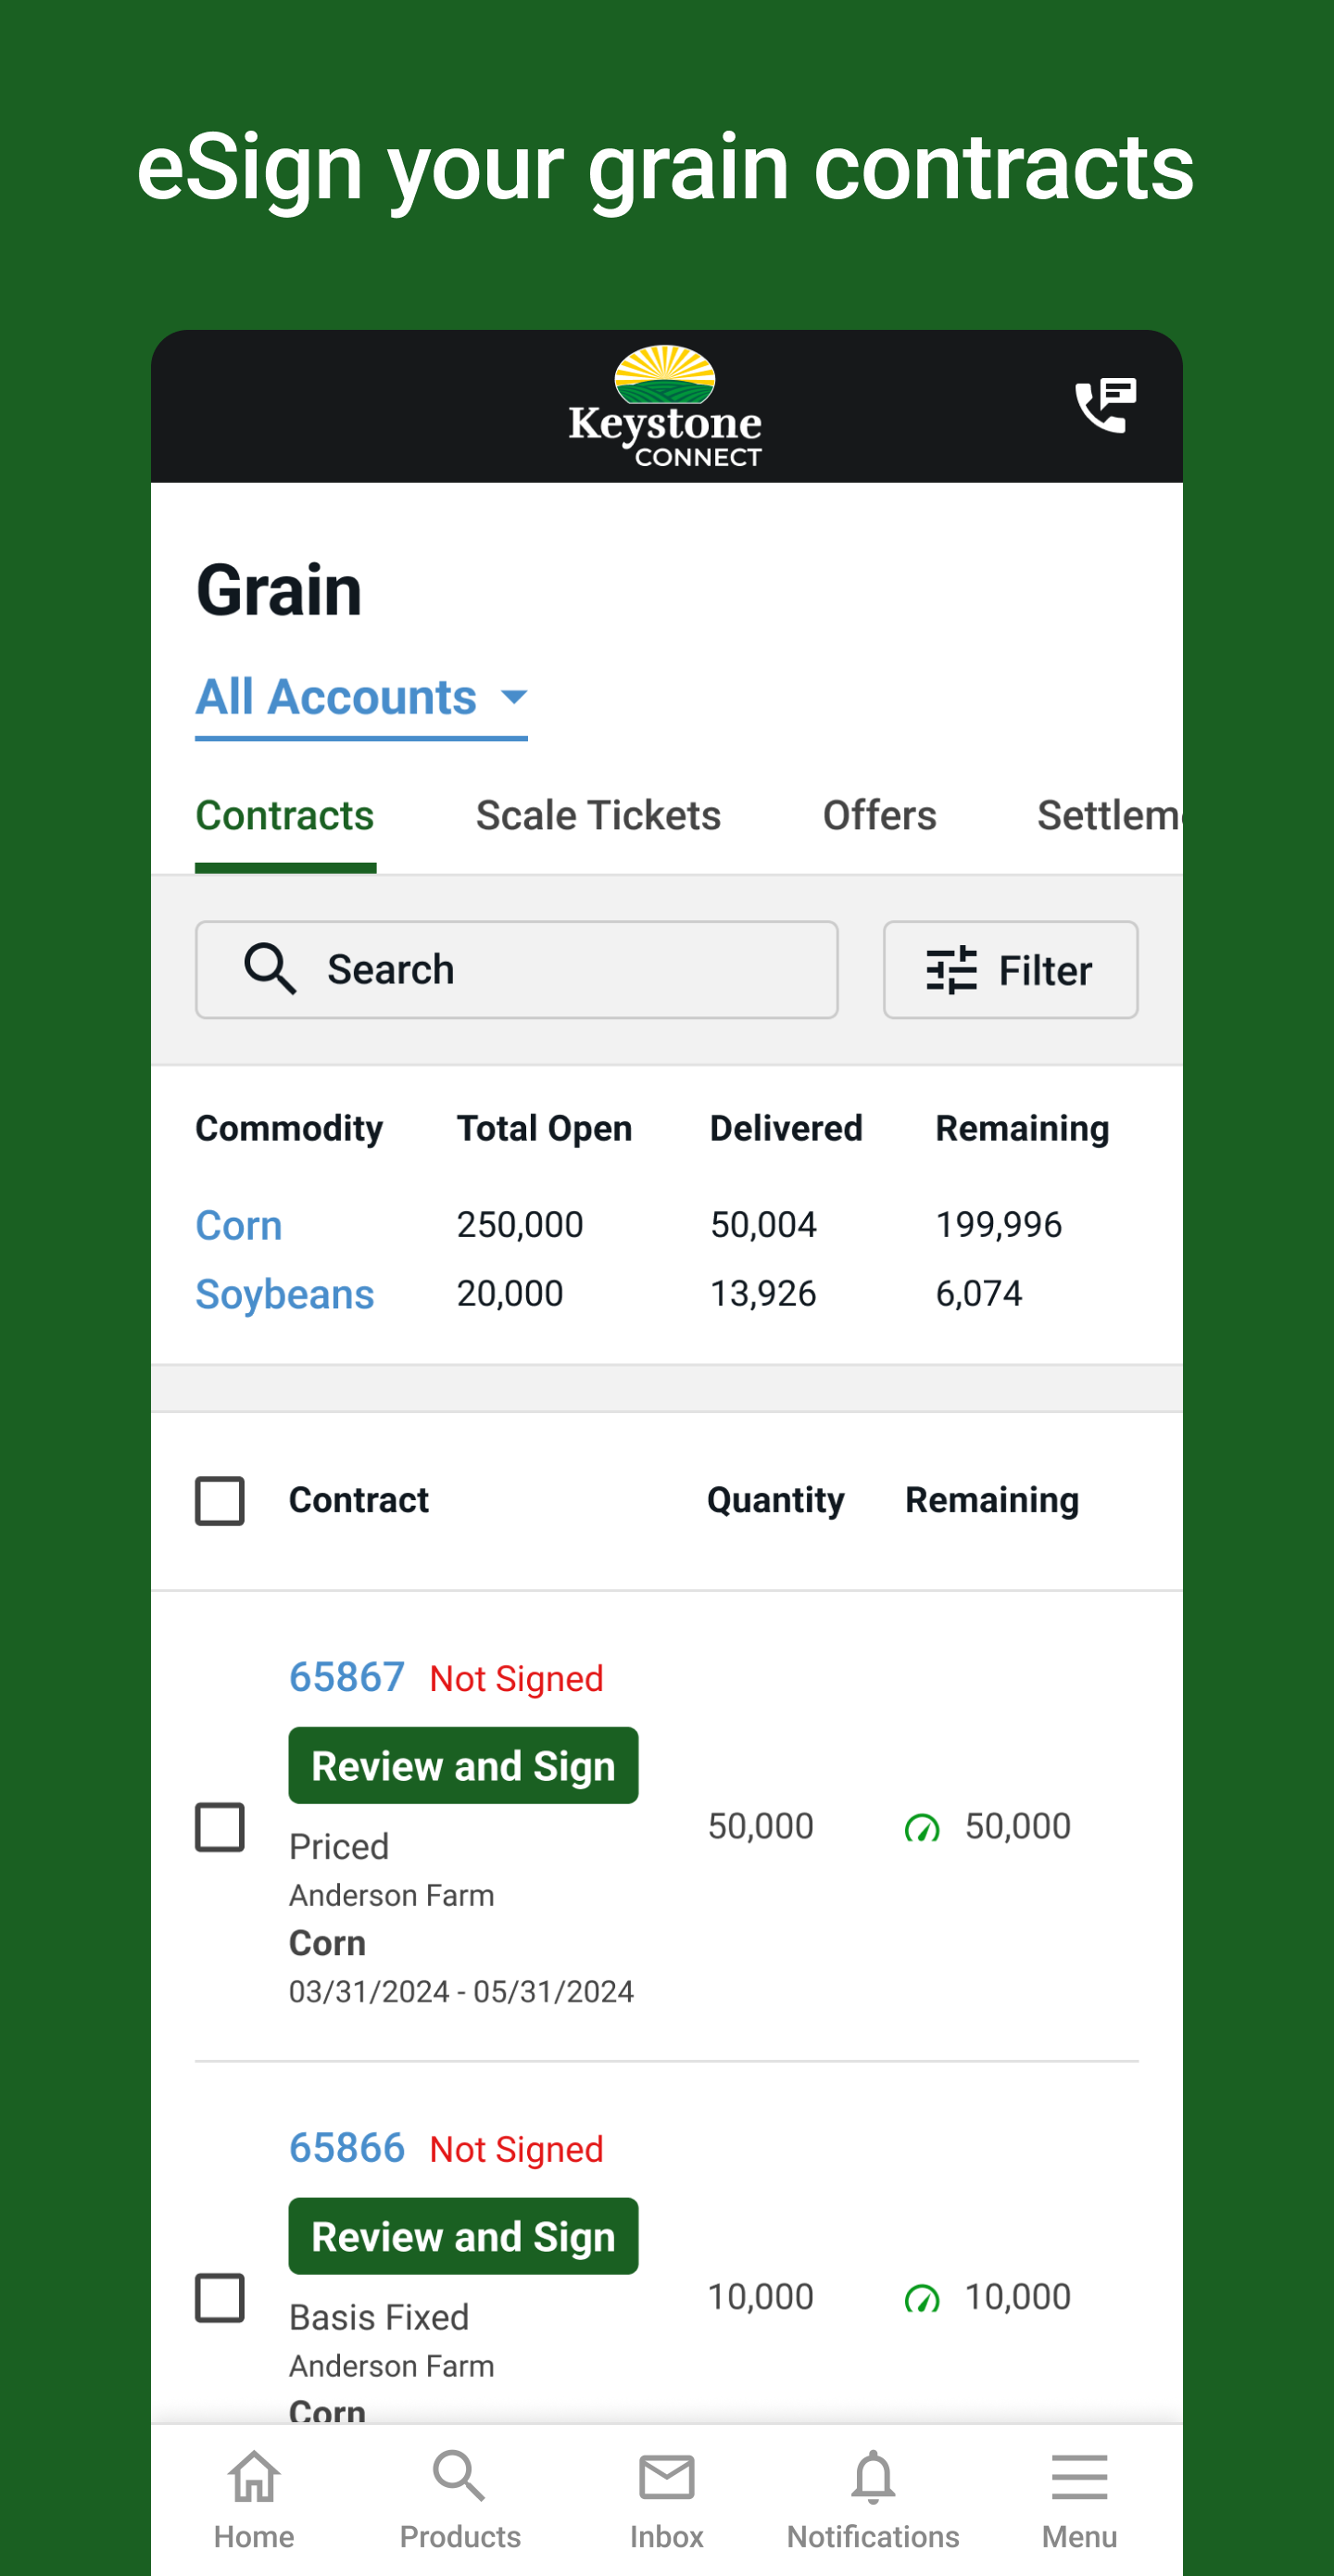The image size is (1334, 2576).
Task: Toggle the select-all Contract checkbox
Action: coord(220,1500)
